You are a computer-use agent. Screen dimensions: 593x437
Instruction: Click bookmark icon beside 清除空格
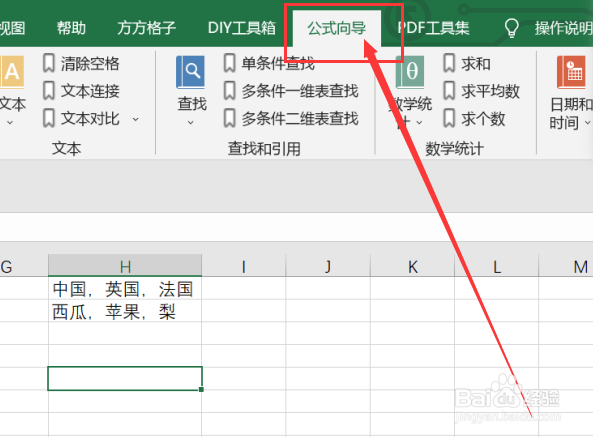(x=49, y=63)
